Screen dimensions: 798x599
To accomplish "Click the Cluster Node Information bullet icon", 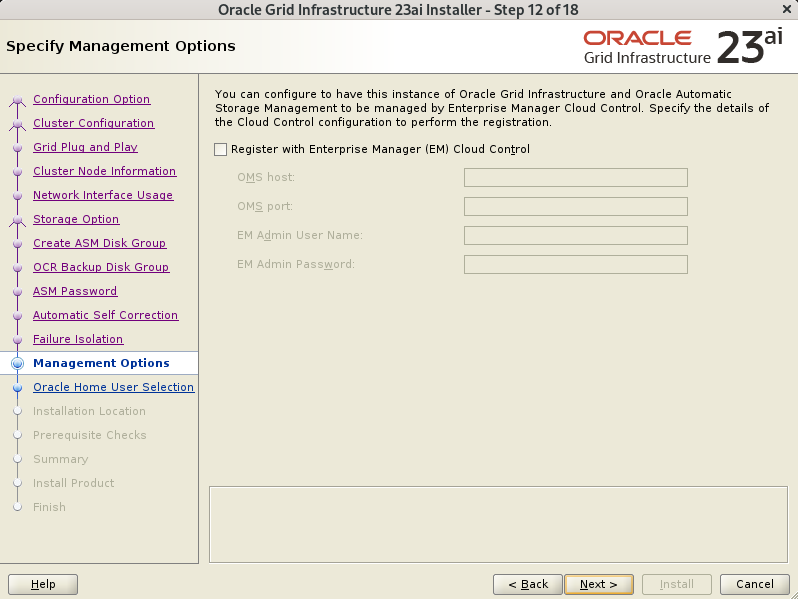I will pyautogui.click(x=17, y=172).
